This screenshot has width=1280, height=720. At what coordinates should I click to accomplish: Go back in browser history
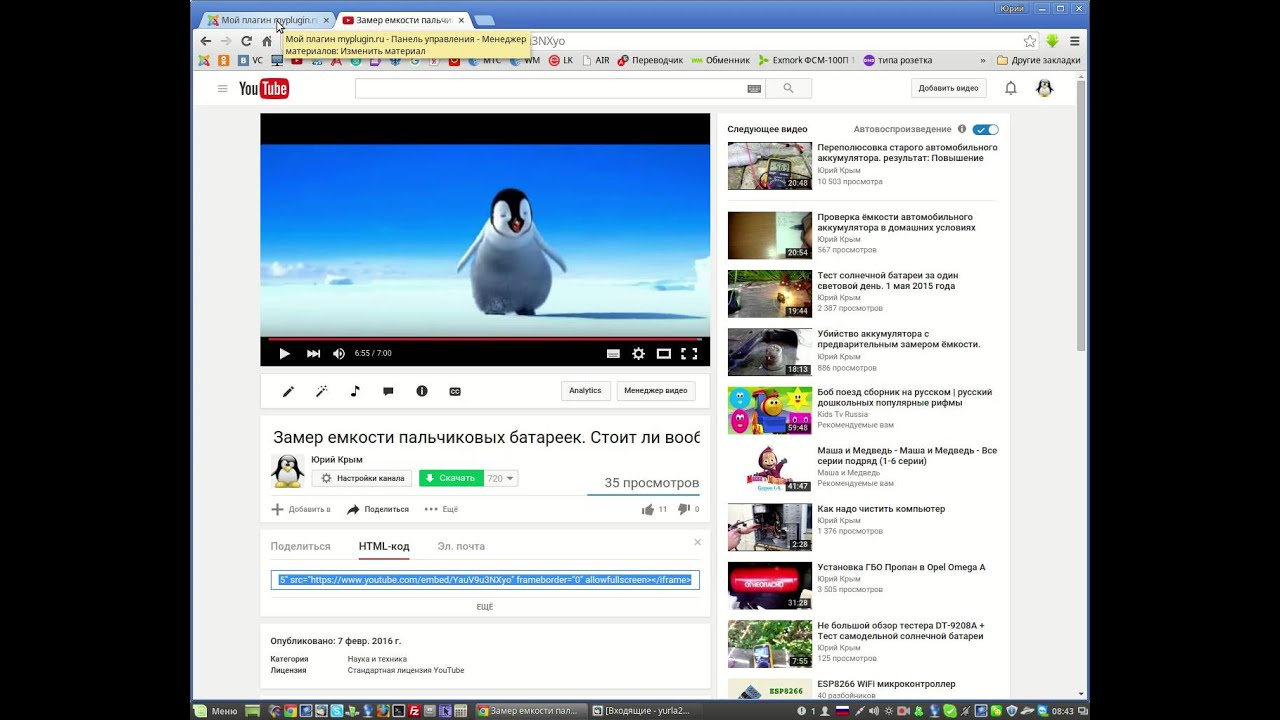206,41
